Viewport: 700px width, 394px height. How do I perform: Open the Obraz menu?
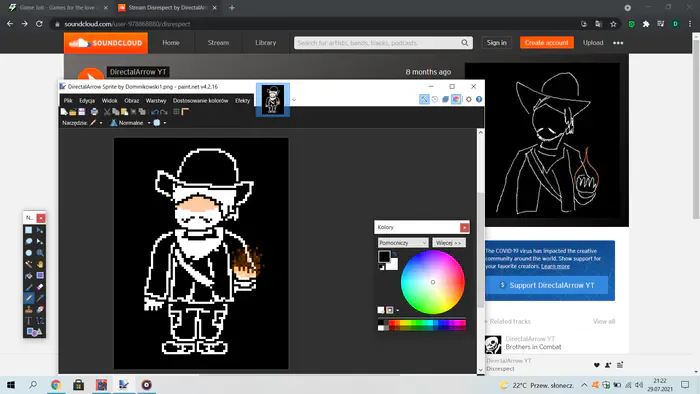pyautogui.click(x=132, y=100)
